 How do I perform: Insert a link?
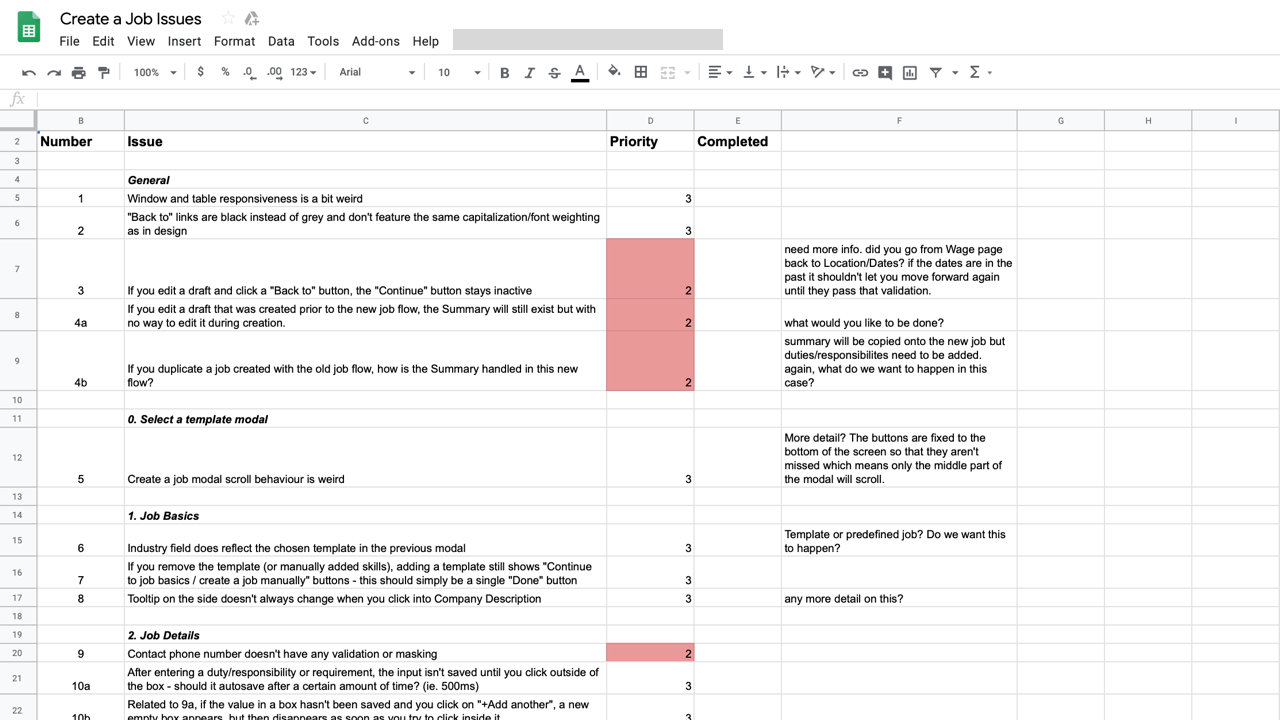click(x=860, y=72)
